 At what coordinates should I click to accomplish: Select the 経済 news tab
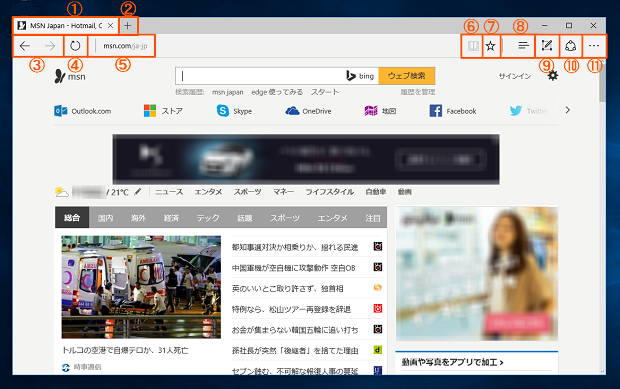pyautogui.click(x=171, y=218)
